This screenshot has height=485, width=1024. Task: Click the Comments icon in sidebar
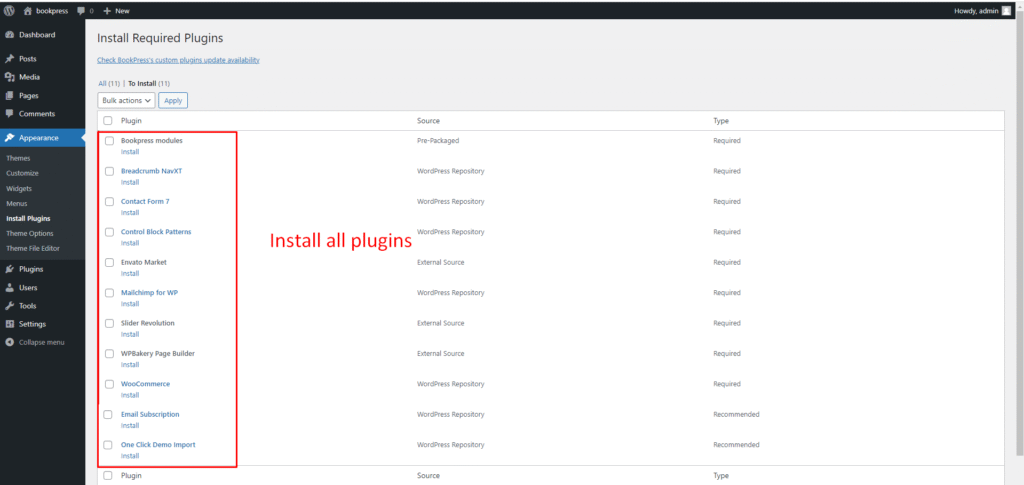click(10, 114)
